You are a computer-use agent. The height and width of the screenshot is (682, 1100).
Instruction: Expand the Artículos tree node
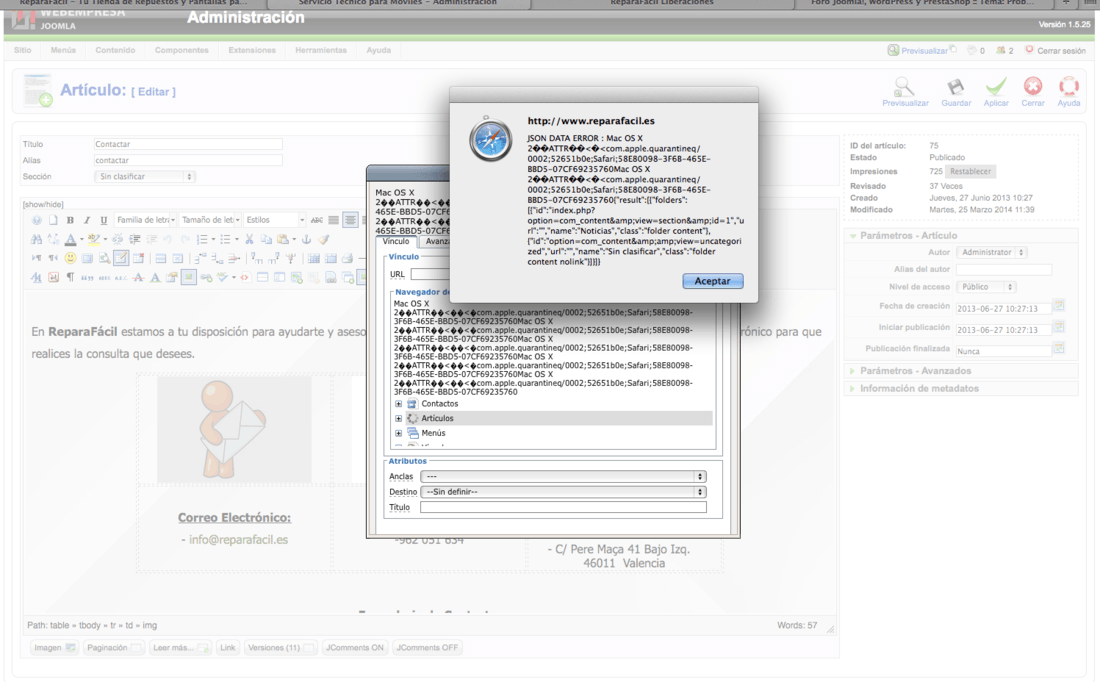click(x=398, y=418)
